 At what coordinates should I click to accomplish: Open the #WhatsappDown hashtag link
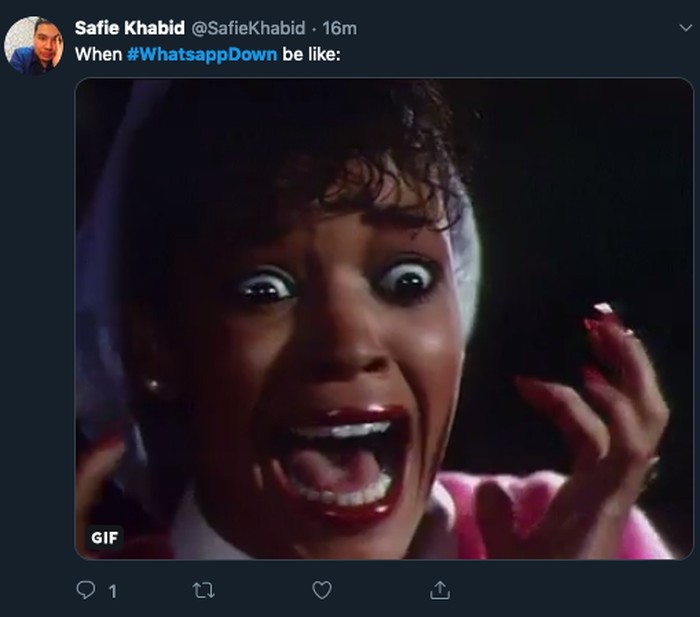[x=202, y=53]
